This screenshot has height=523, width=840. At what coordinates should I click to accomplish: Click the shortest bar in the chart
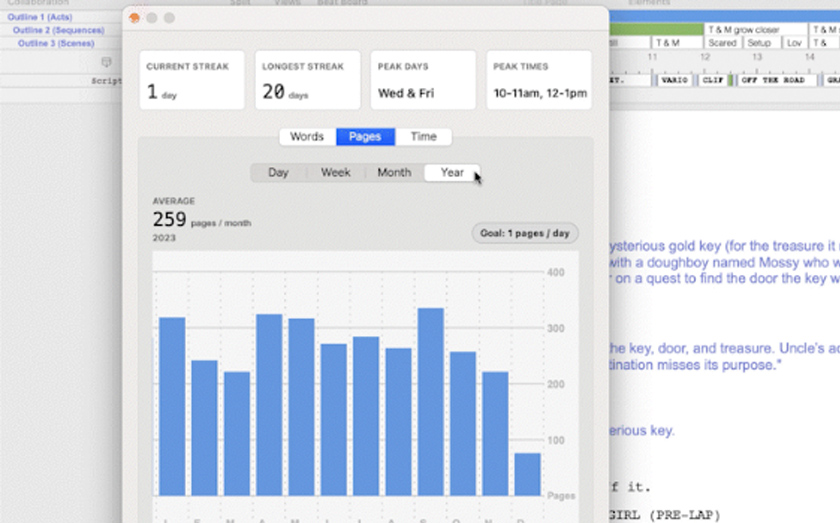coord(527,474)
